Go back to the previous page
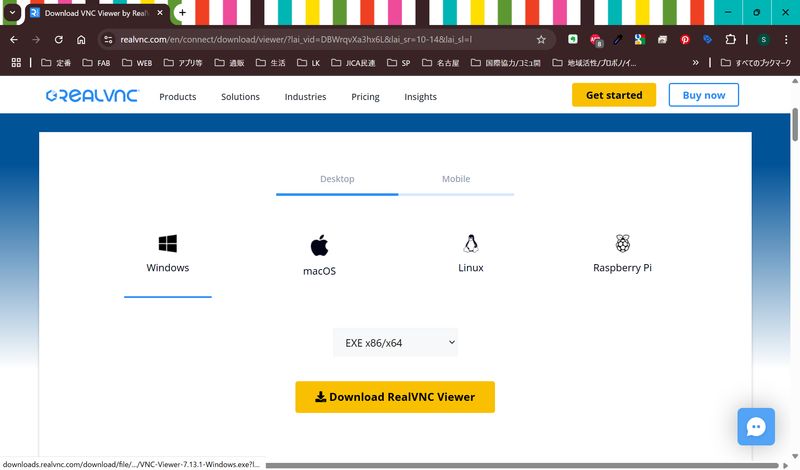The width and height of the screenshot is (800, 470). [14, 39]
